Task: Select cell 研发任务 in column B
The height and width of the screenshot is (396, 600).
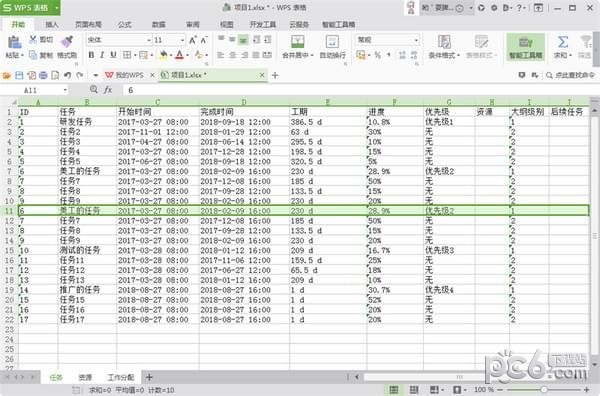Action: pyautogui.click(x=87, y=122)
